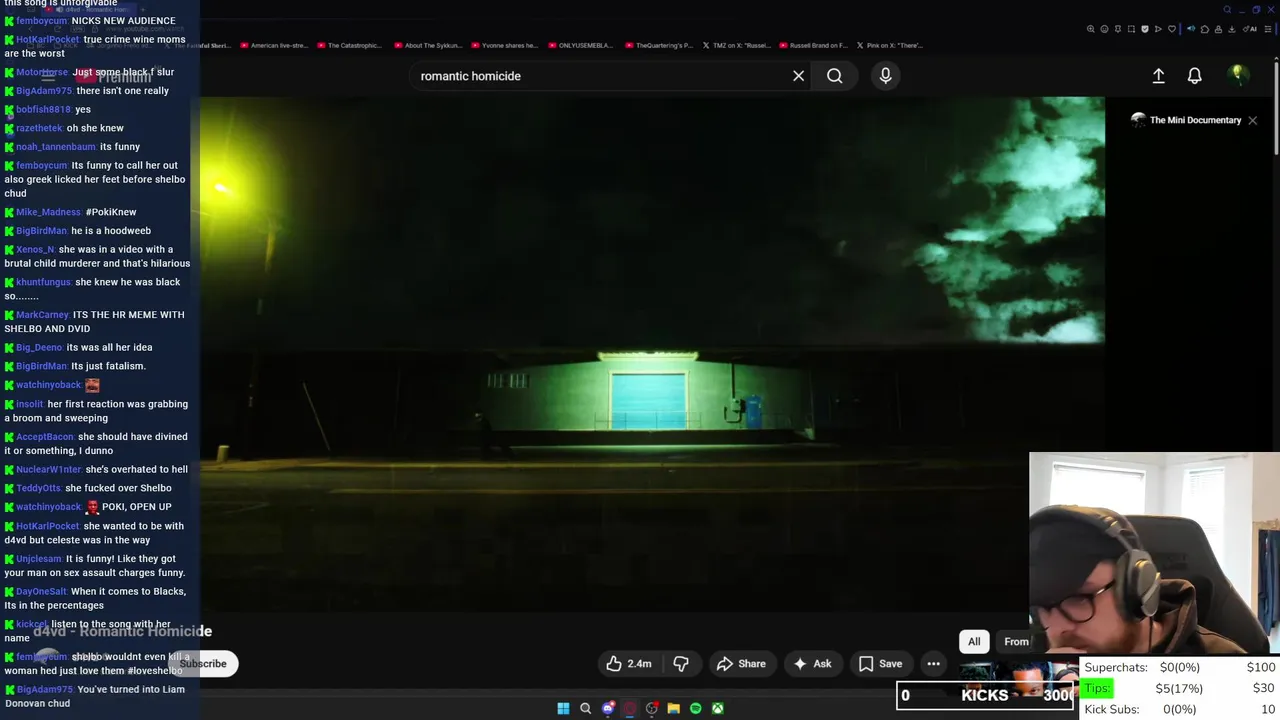Screen dimensions: 1280x720
Task: Open the three-dot more actions menu
Action: pos(933,664)
